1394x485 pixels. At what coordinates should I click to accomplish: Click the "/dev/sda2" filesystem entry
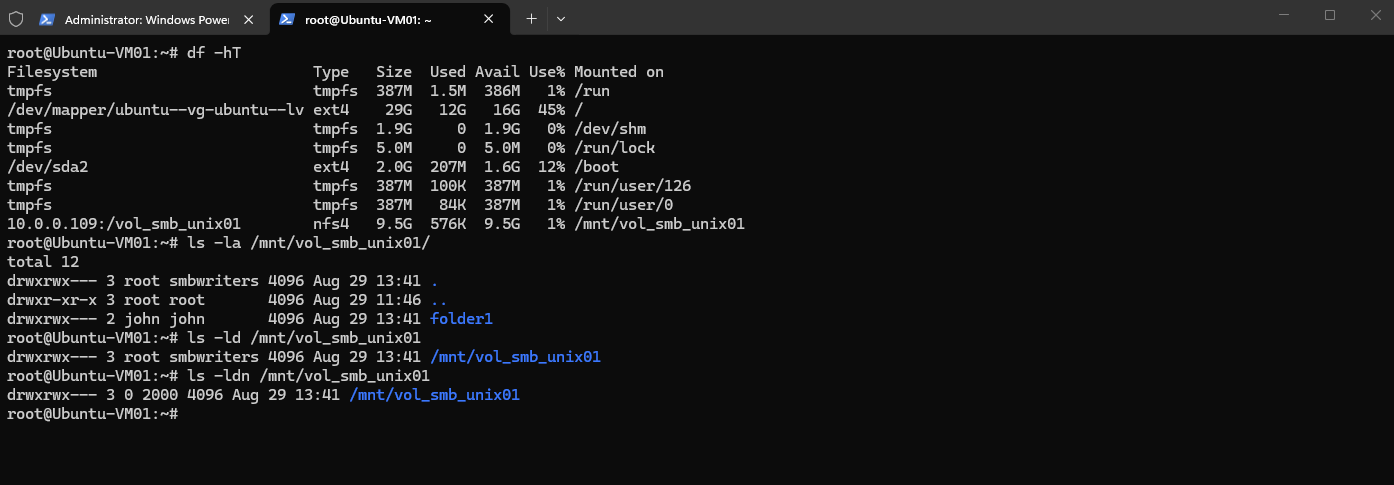click(x=48, y=167)
